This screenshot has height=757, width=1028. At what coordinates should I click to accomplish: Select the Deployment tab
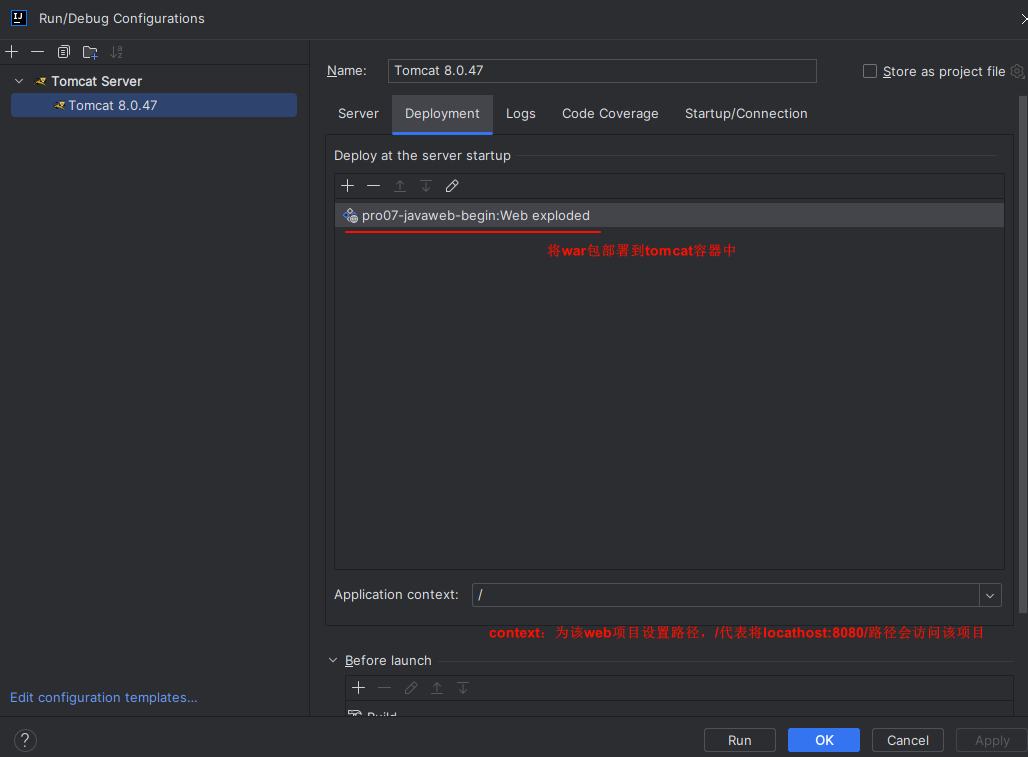[443, 113]
